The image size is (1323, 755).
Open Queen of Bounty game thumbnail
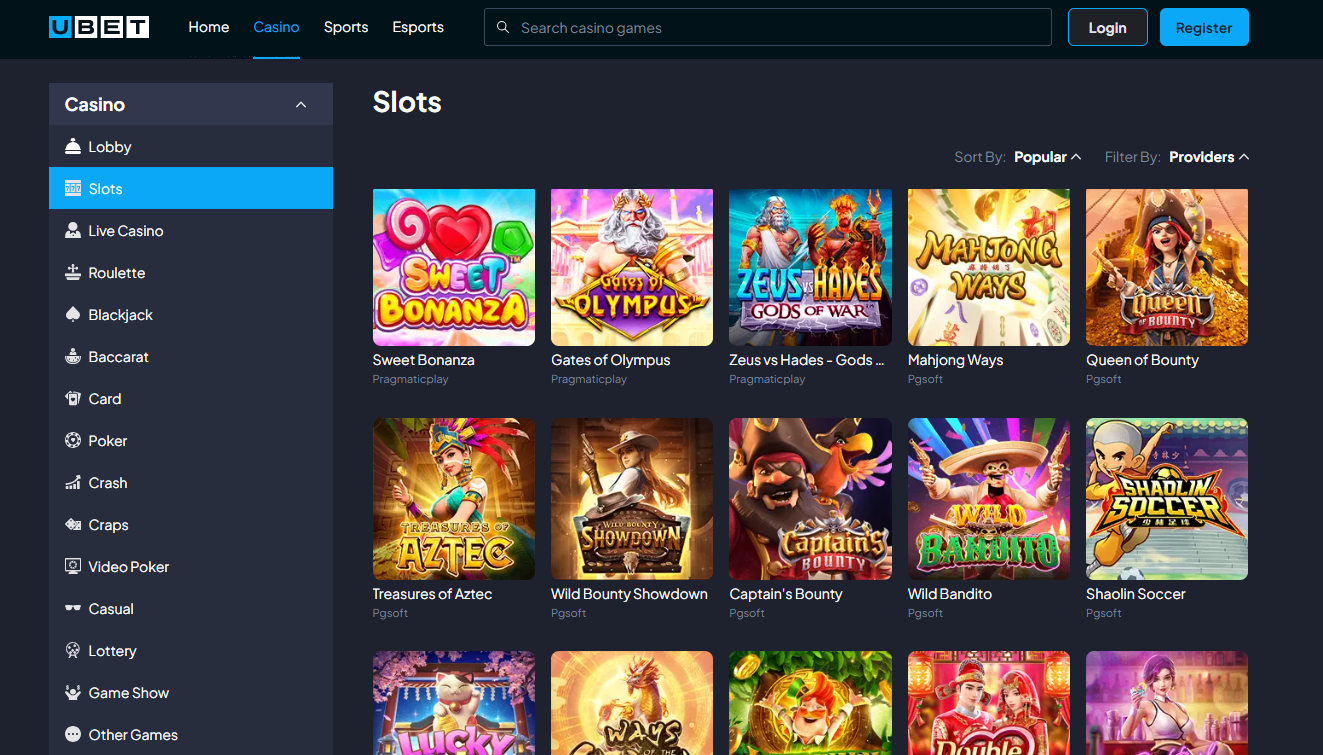click(1167, 267)
